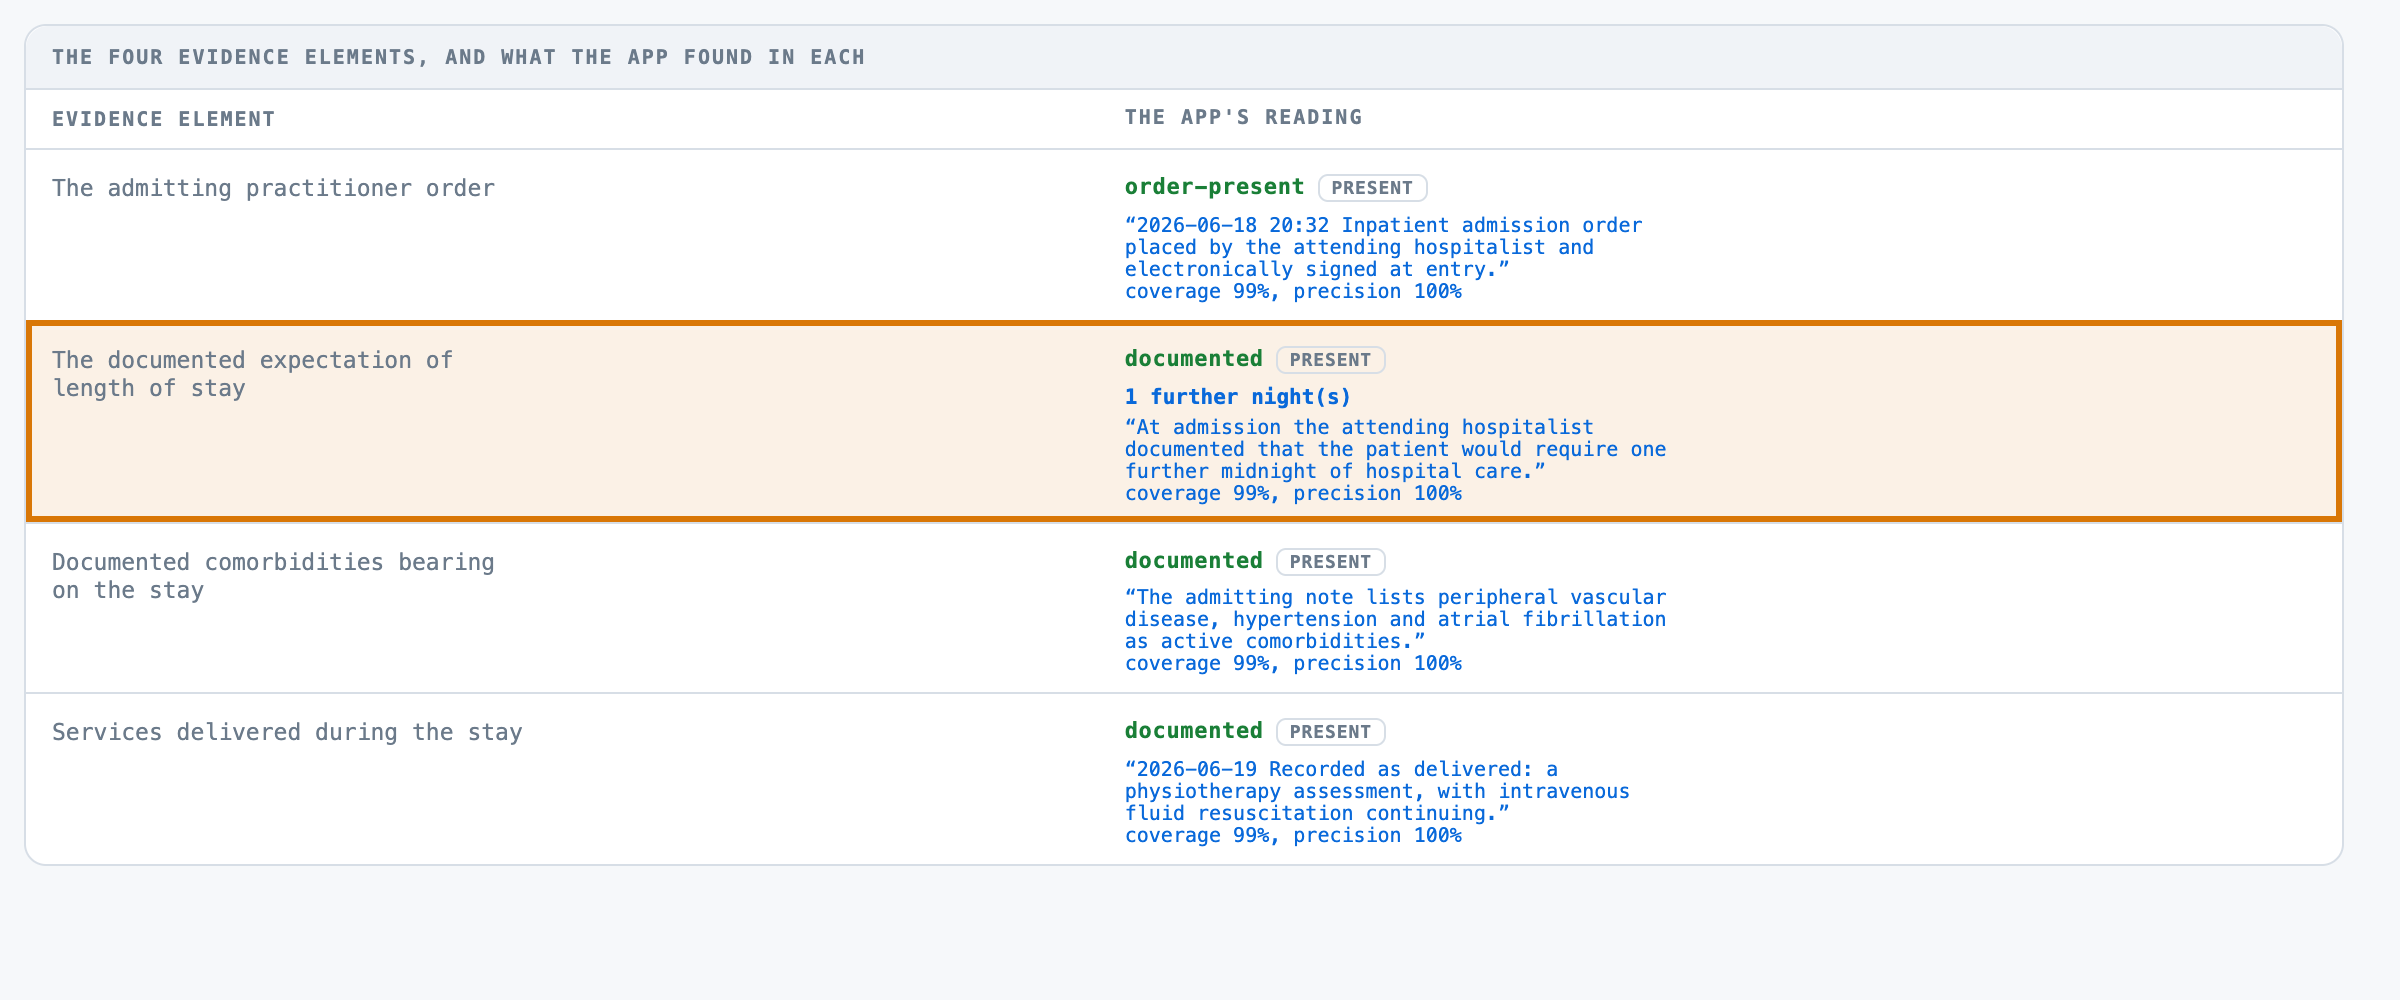Open the 'one further midnight' hospitalist quote

(1395, 449)
